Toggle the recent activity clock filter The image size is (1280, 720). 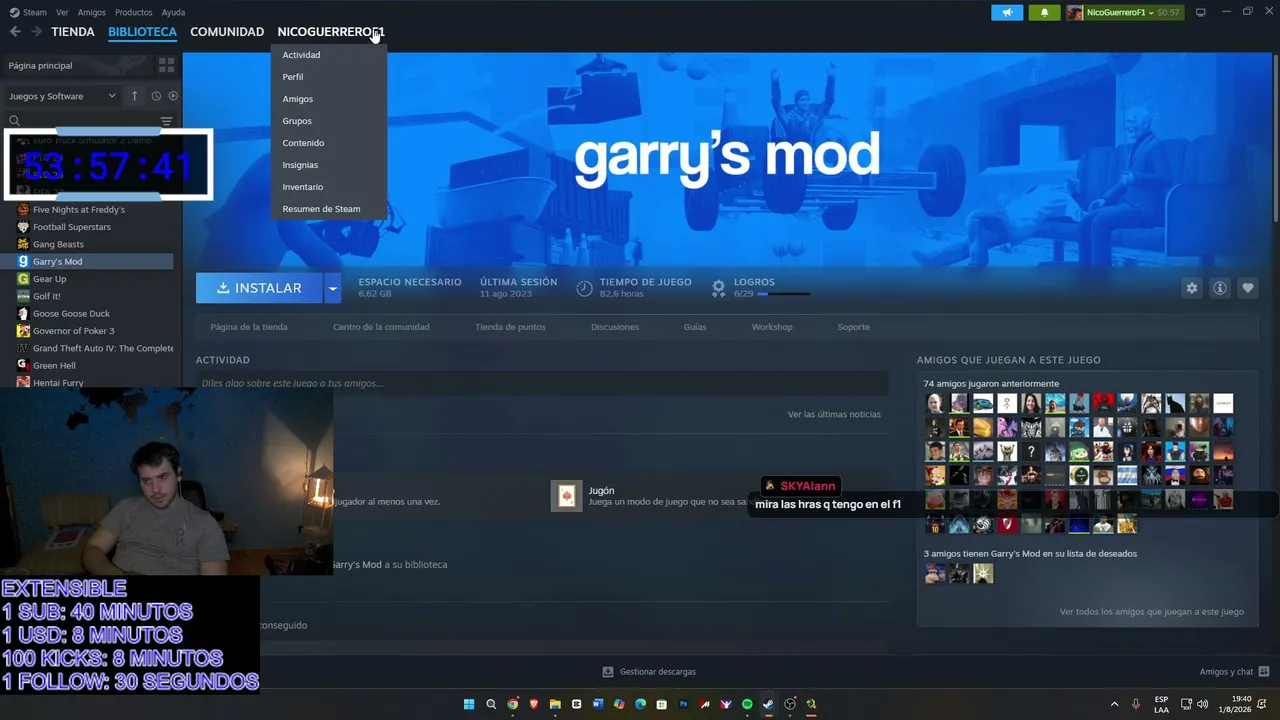click(156, 96)
